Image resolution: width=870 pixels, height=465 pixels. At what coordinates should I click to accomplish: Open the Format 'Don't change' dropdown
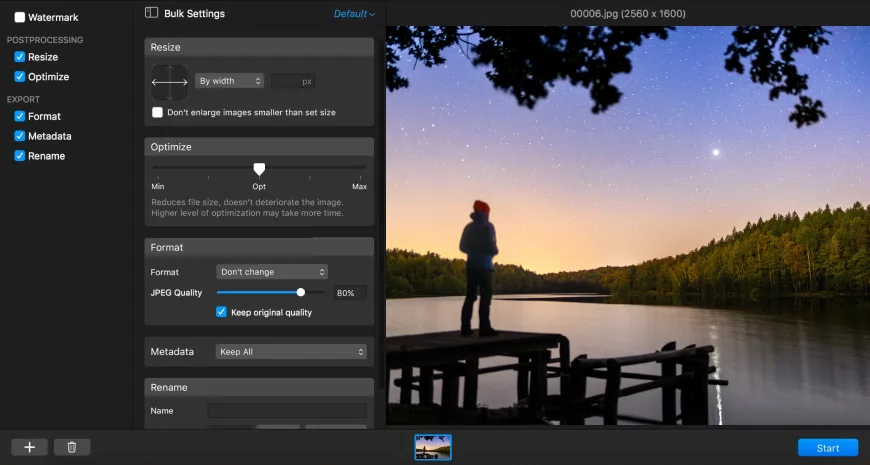272,272
